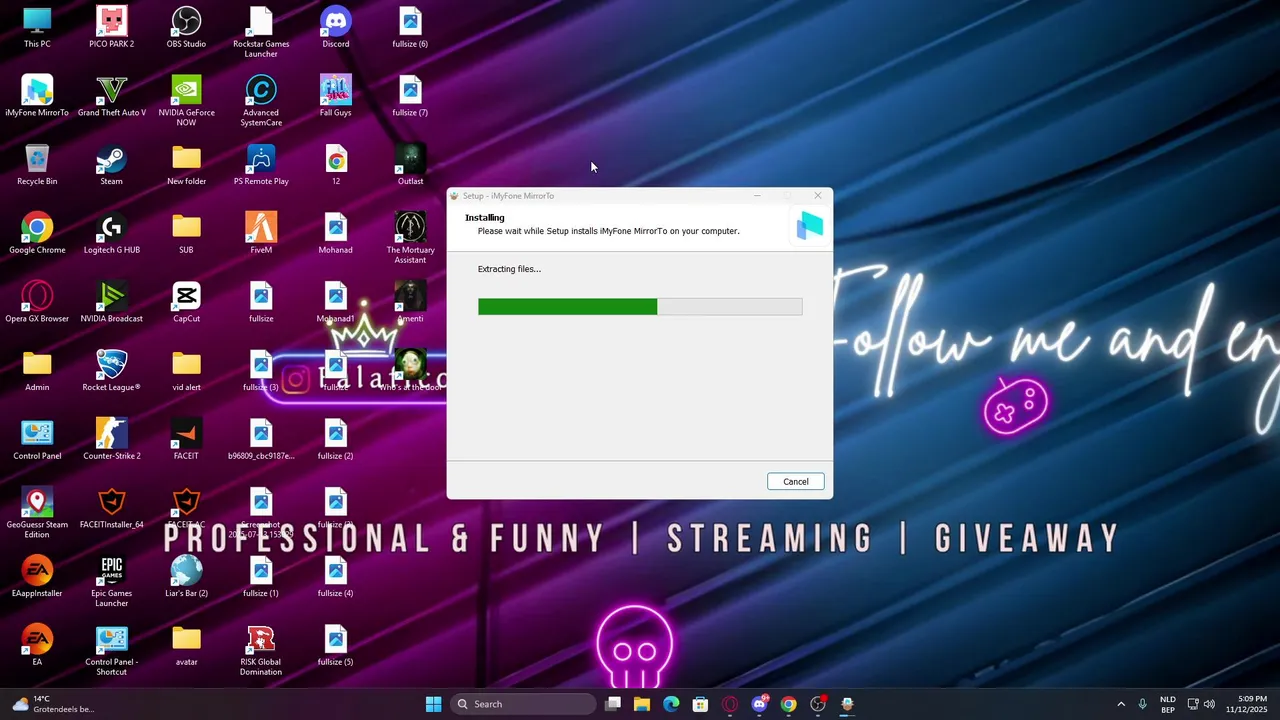
Task: Select The Mortuary Assistant shortcut
Action: (x=410, y=239)
